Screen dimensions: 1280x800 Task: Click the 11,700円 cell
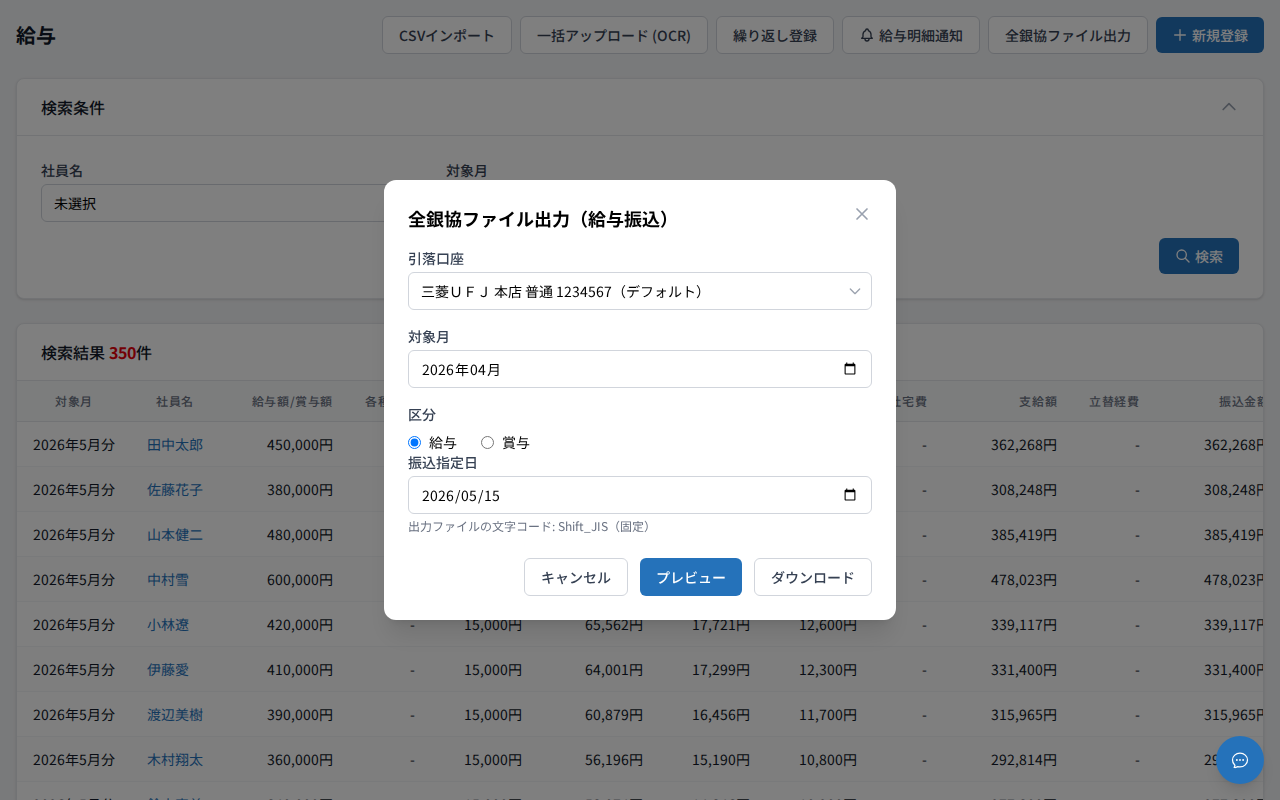point(827,714)
